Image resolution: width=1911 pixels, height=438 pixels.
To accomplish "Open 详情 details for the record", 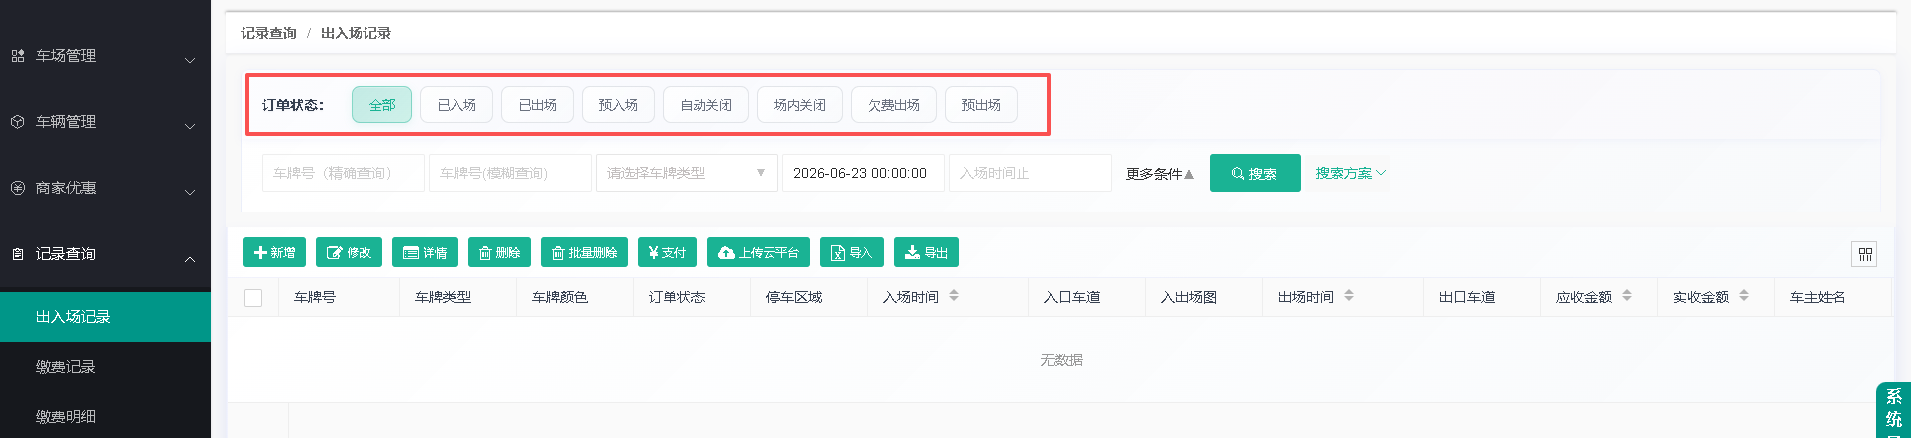I will [x=425, y=252].
